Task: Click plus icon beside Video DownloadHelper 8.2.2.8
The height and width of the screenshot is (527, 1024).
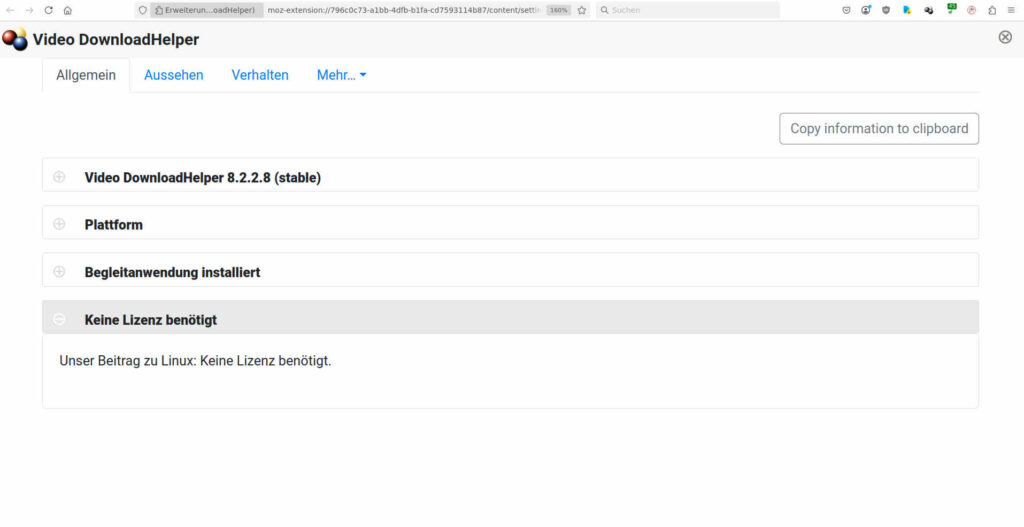Action: pyautogui.click(x=59, y=177)
